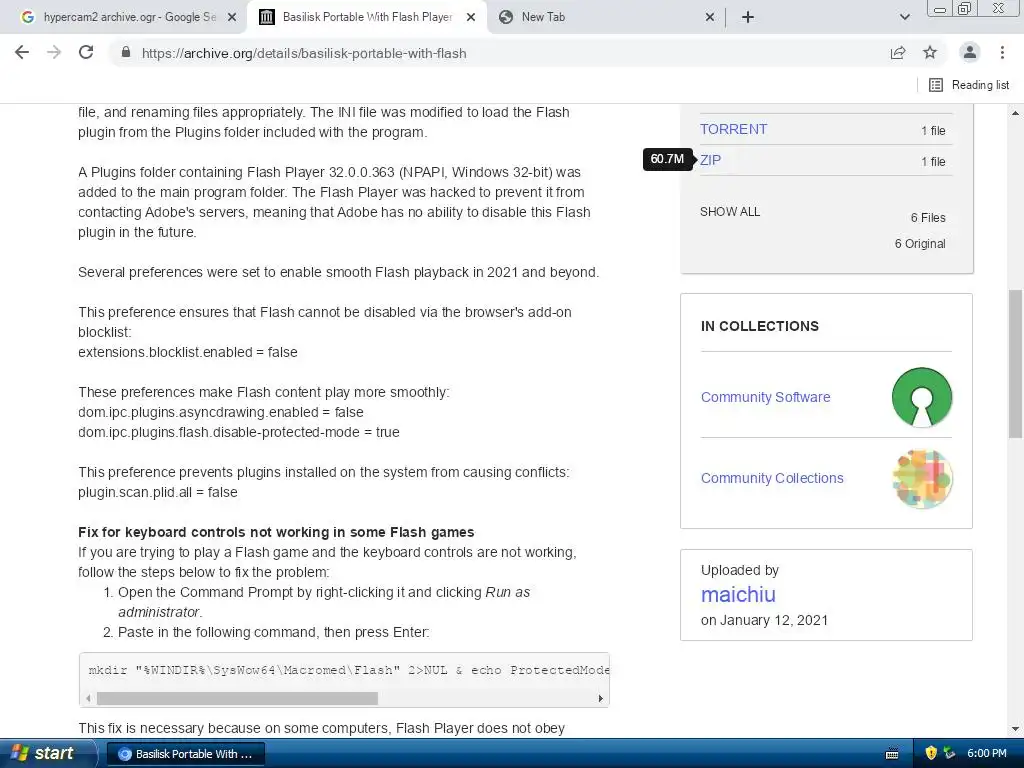The width and height of the screenshot is (1024, 768).
Task: Open the Community Collections link
Action: point(772,478)
